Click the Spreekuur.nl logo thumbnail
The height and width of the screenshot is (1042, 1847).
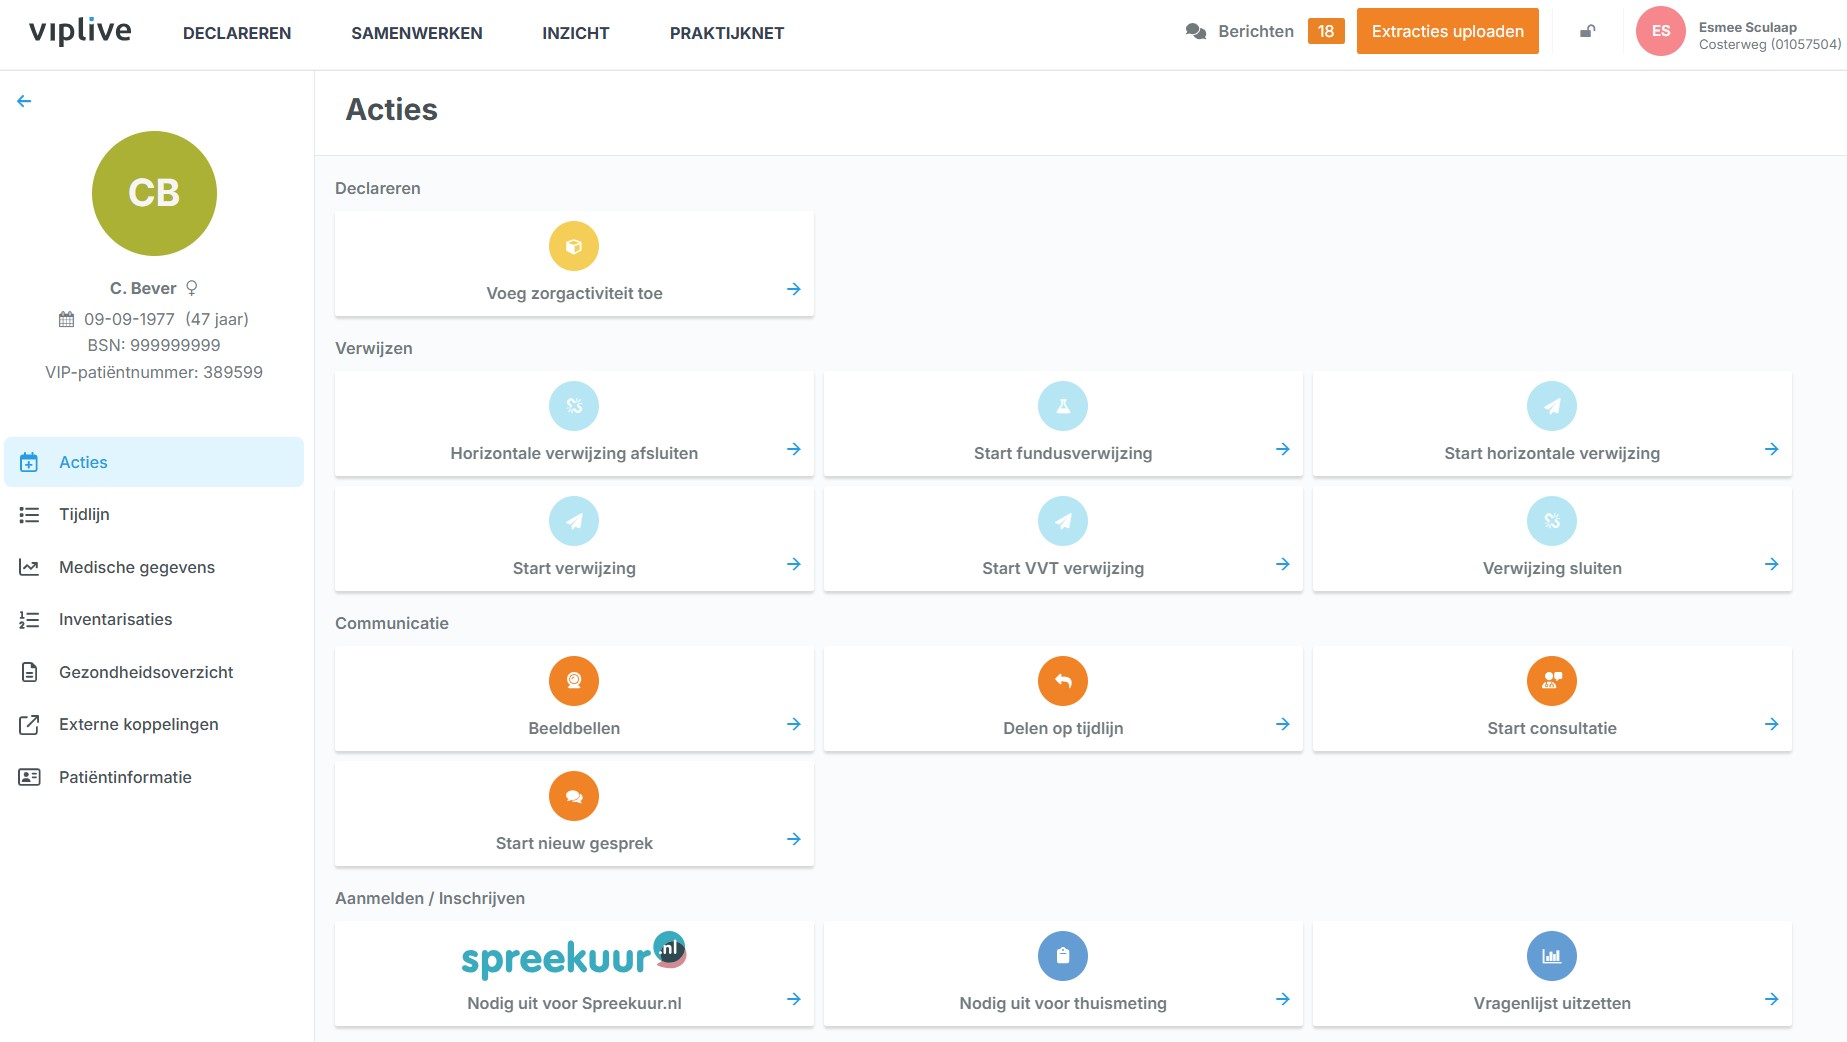click(x=574, y=957)
